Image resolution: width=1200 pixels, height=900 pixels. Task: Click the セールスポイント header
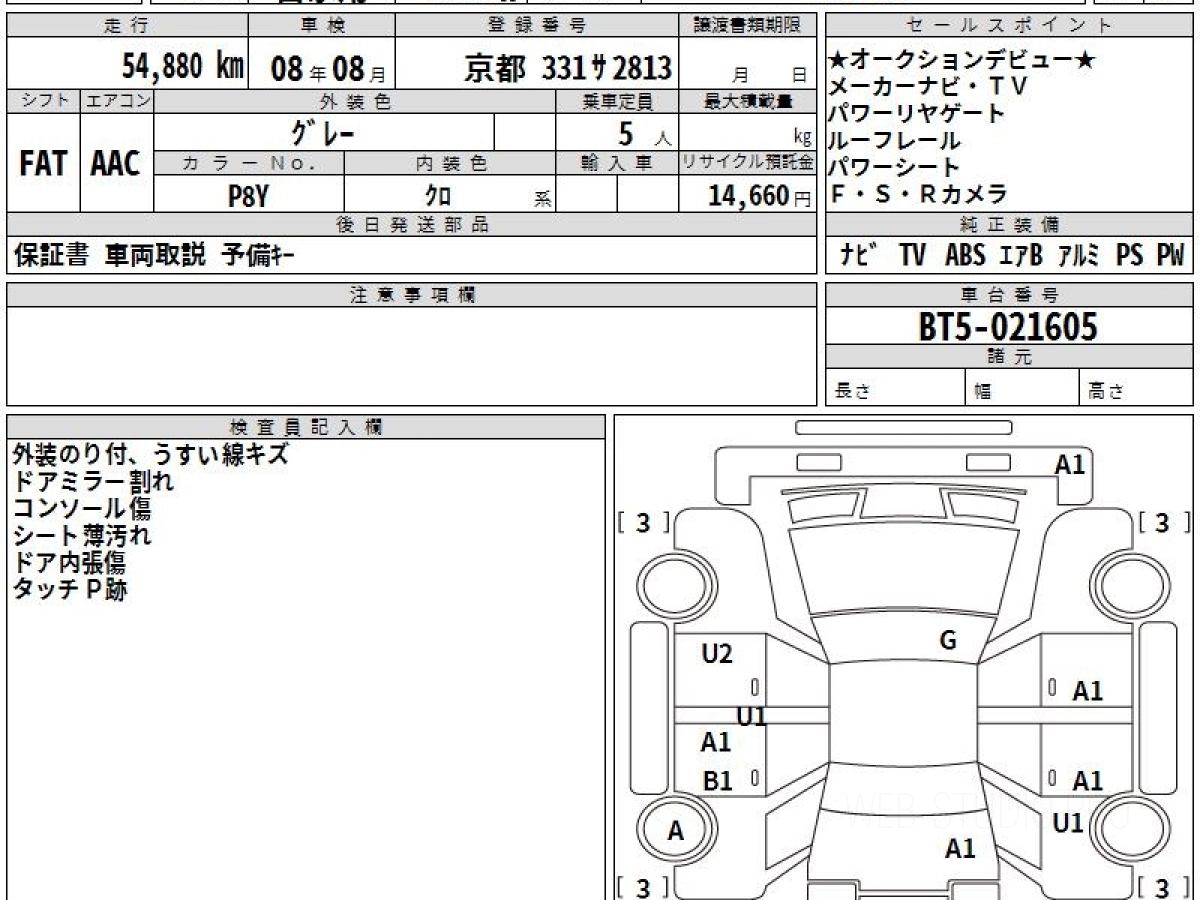(1009, 25)
